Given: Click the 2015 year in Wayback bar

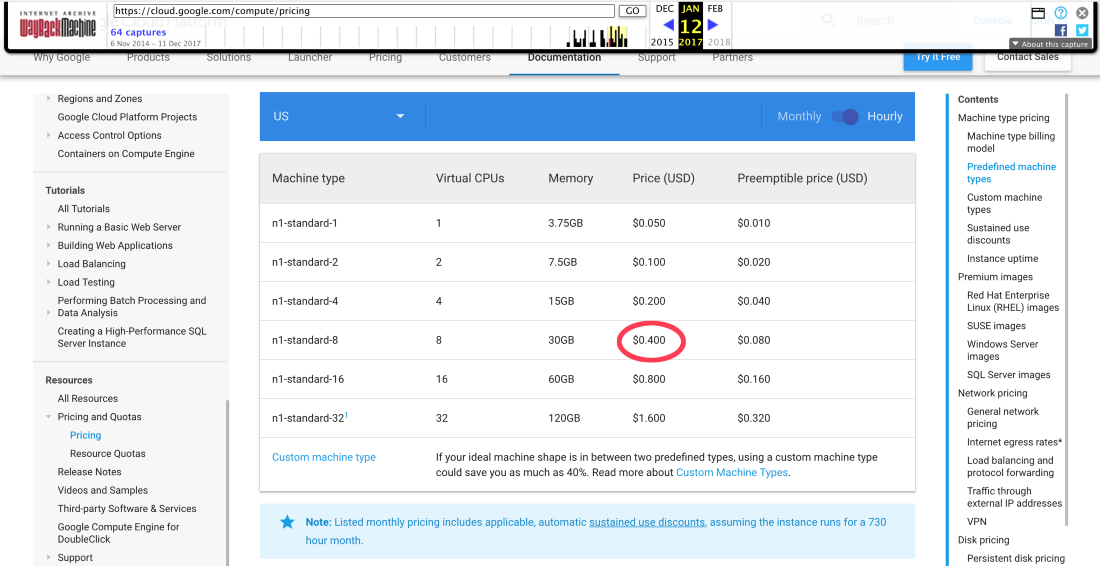Looking at the screenshot, I should pos(662,42).
